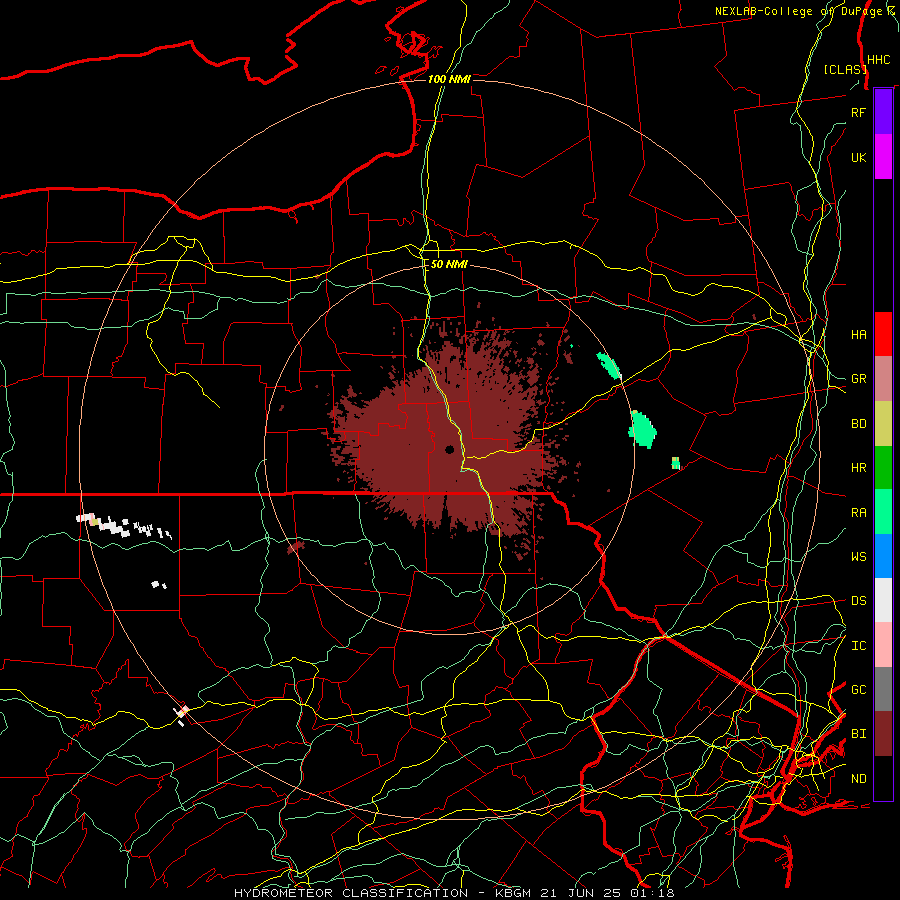Click the HR dark green legend block
The width and height of the screenshot is (900, 900).
[x=883, y=467]
